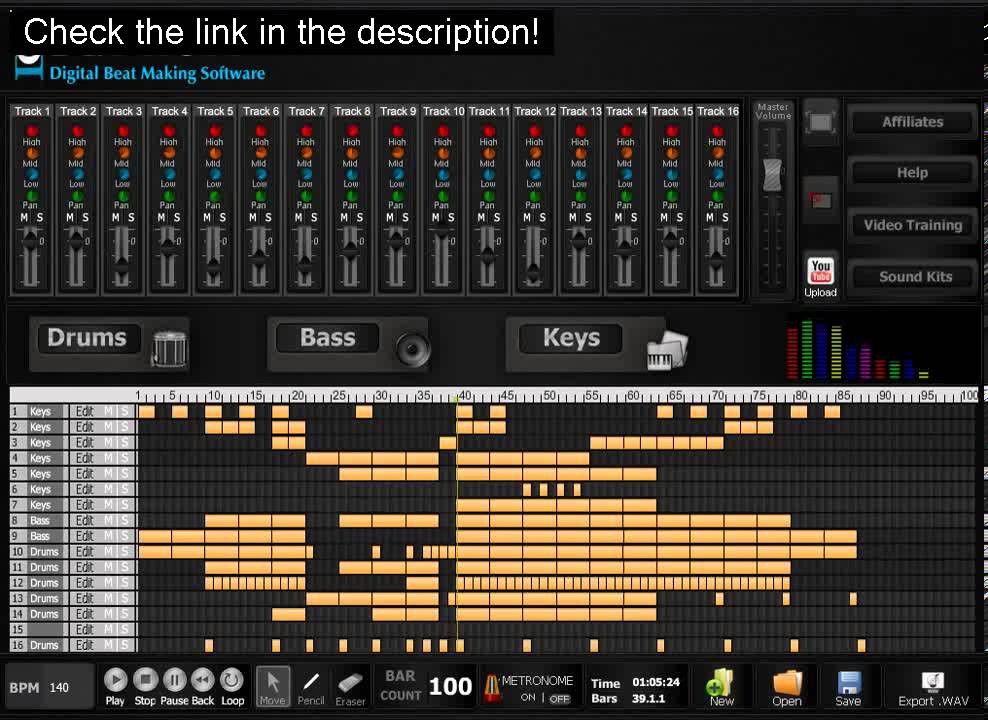The image size is (988, 720).
Task: Click bar 80 on the timeline ruler
Action: [800, 396]
